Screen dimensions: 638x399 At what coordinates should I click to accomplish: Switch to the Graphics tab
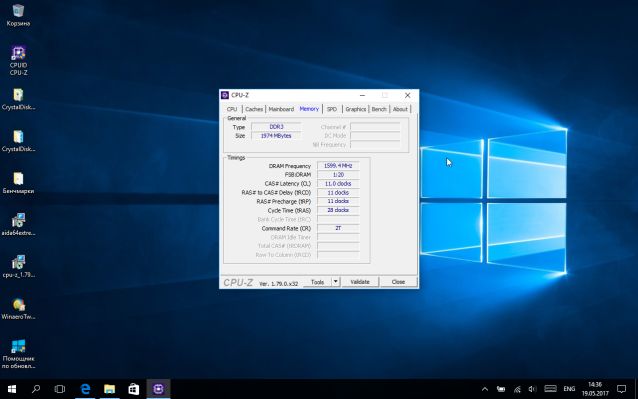pyautogui.click(x=355, y=109)
